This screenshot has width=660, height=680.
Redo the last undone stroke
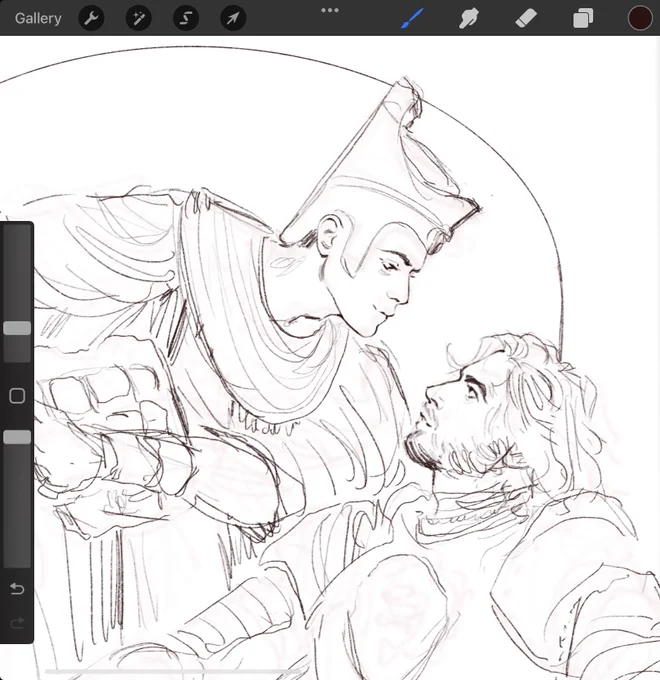(17, 623)
